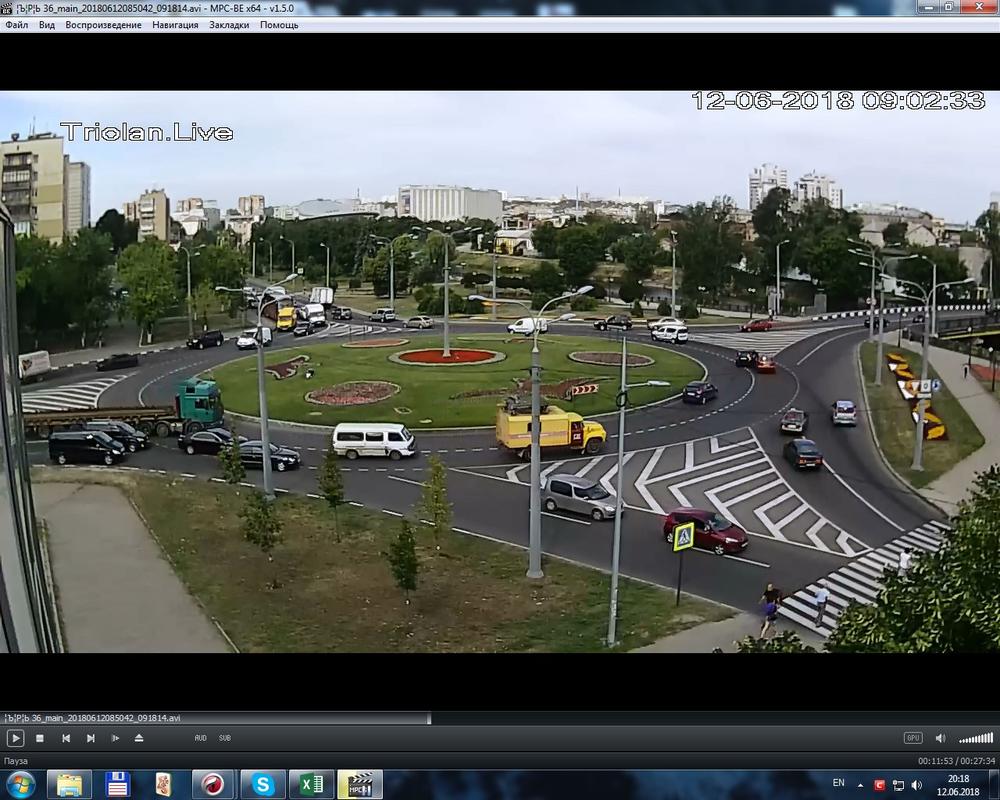
Task: Click the time counter 00:11:53 / 00:27:34
Action: tap(956, 761)
